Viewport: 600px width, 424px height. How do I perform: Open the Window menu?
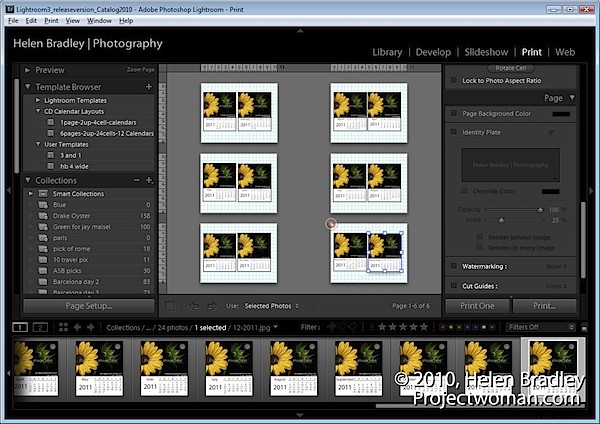pos(99,21)
